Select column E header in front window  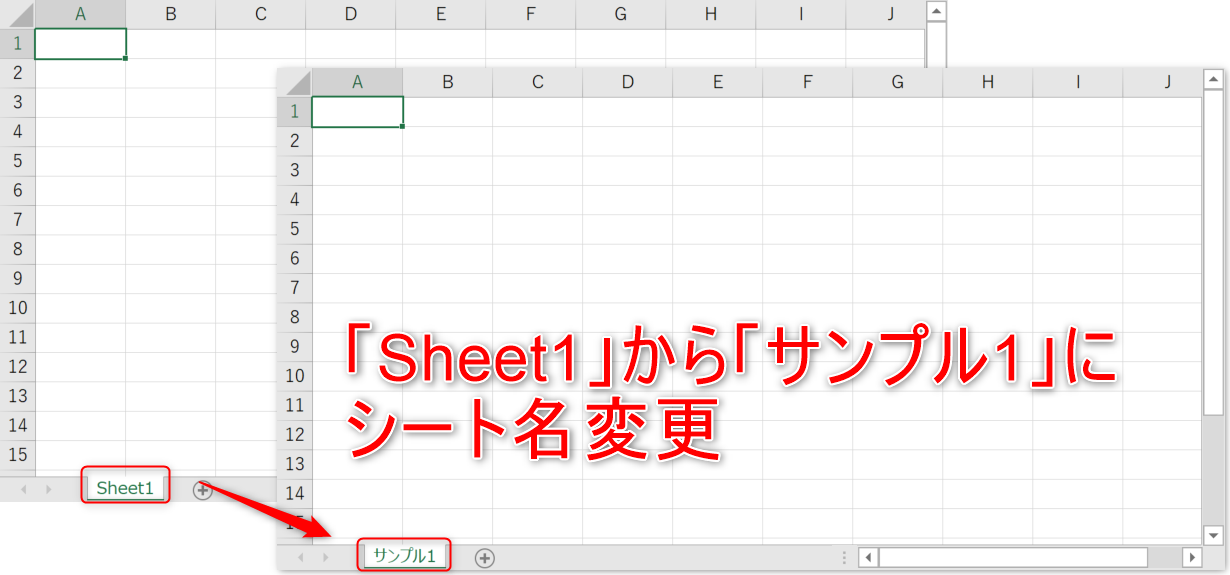(718, 82)
